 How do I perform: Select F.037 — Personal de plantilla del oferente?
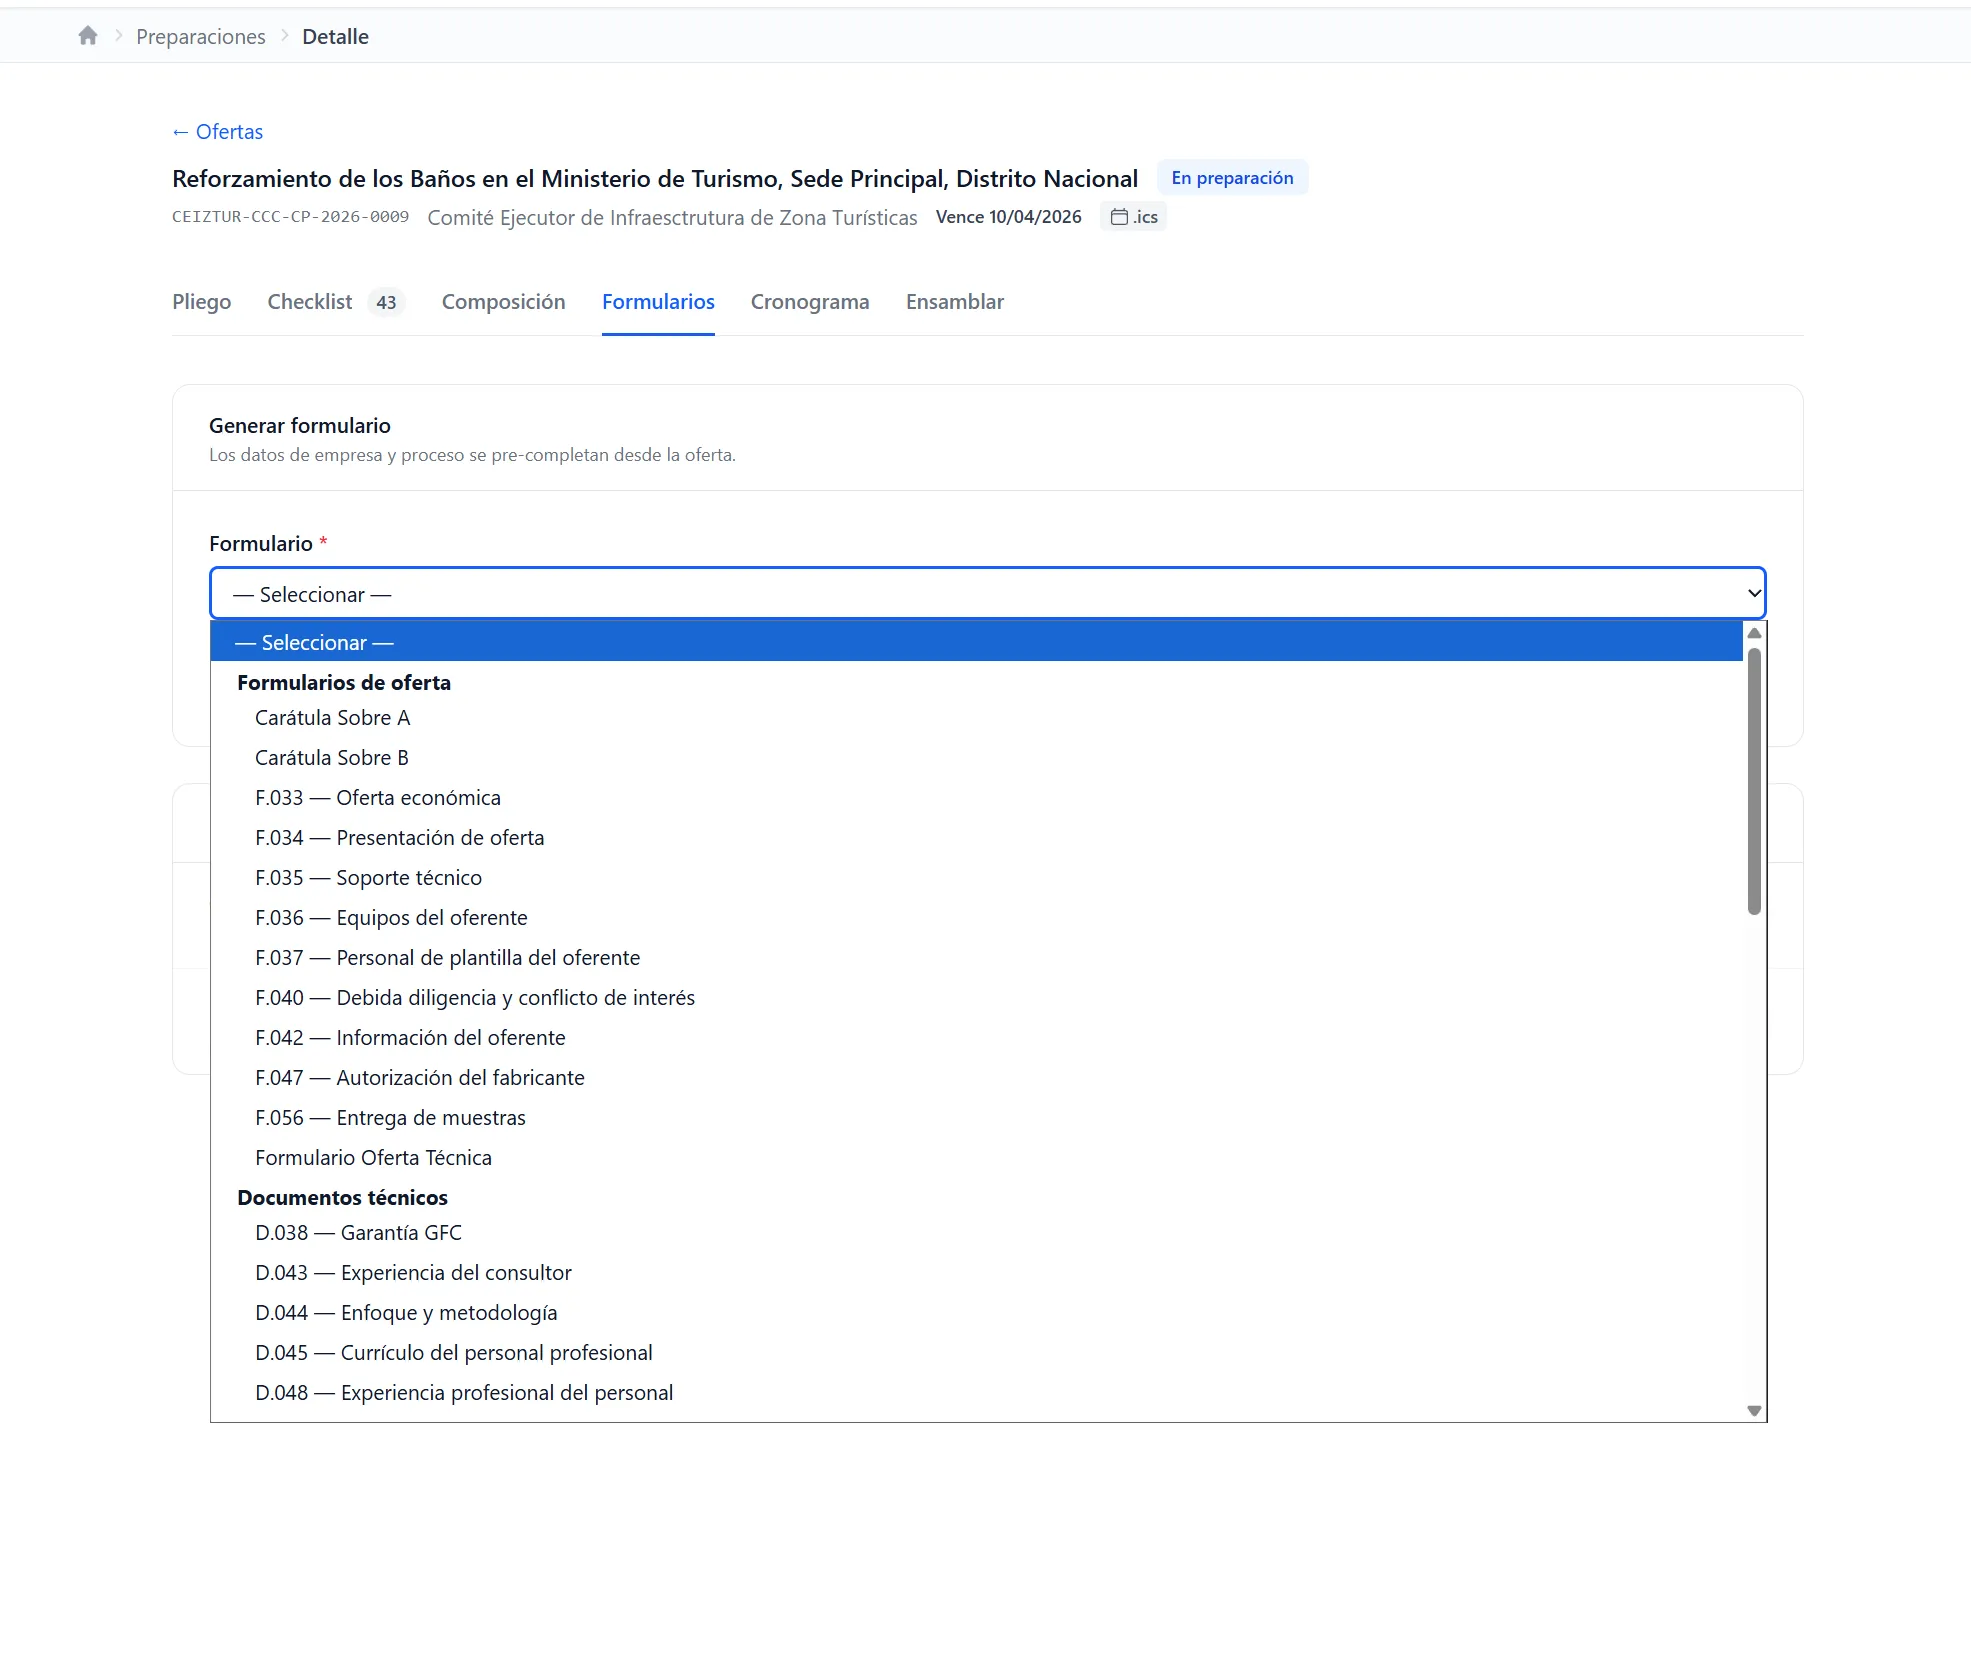coord(976,958)
